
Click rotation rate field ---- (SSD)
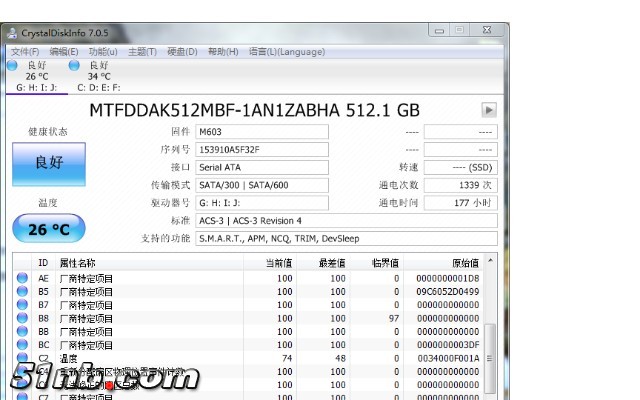[x=460, y=167]
